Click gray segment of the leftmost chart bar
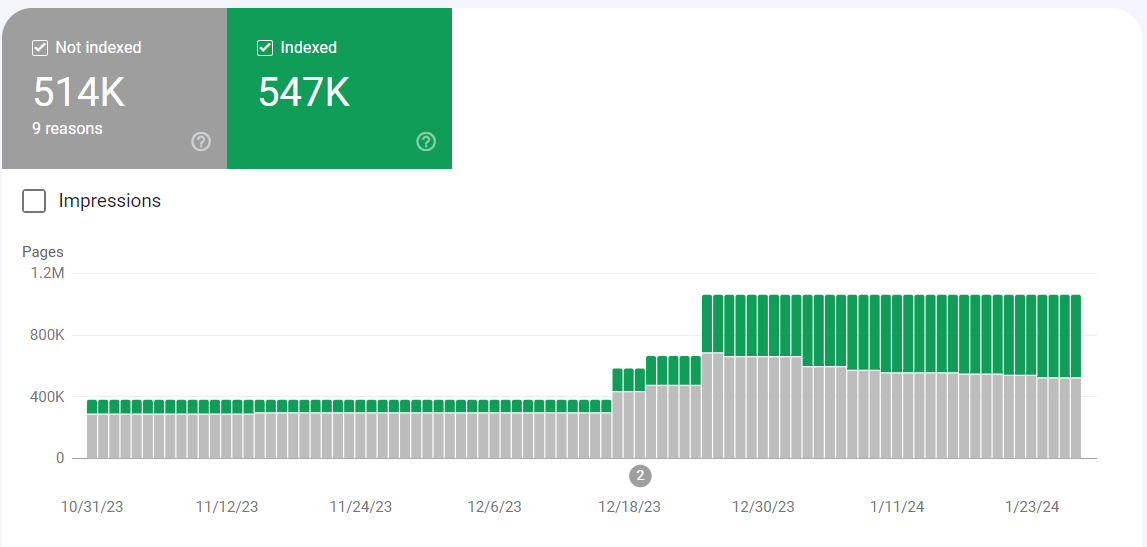The image size is (1147, 547). (x=92, y=436)
